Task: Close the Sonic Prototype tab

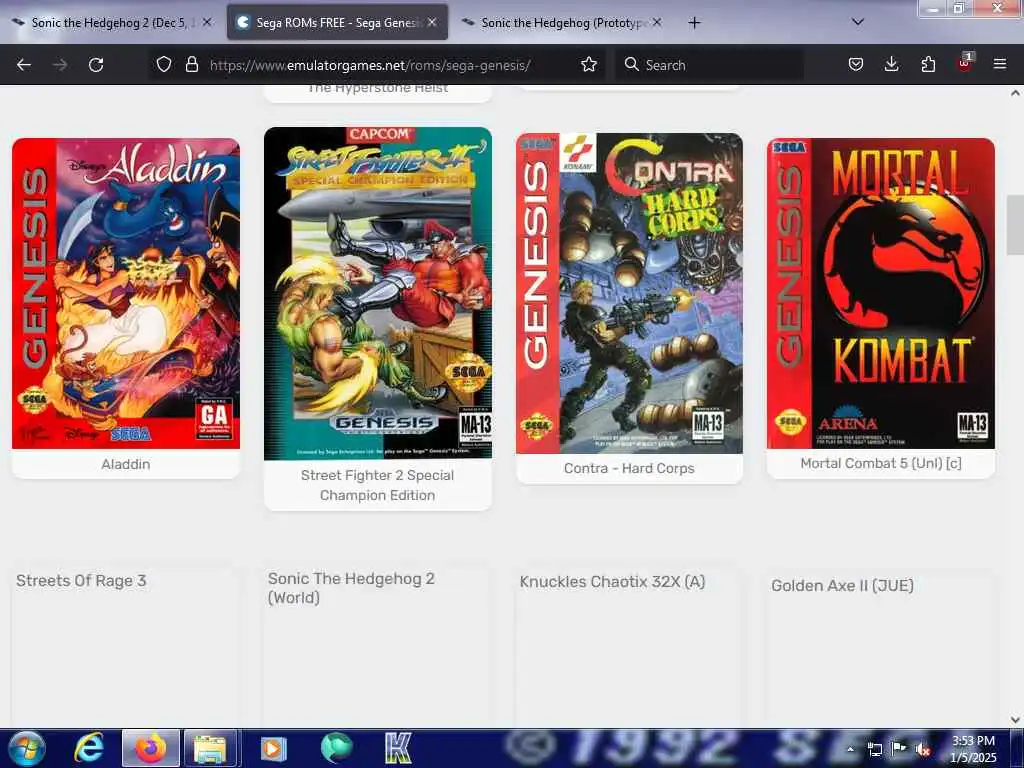Action: (x=657, y=23)
